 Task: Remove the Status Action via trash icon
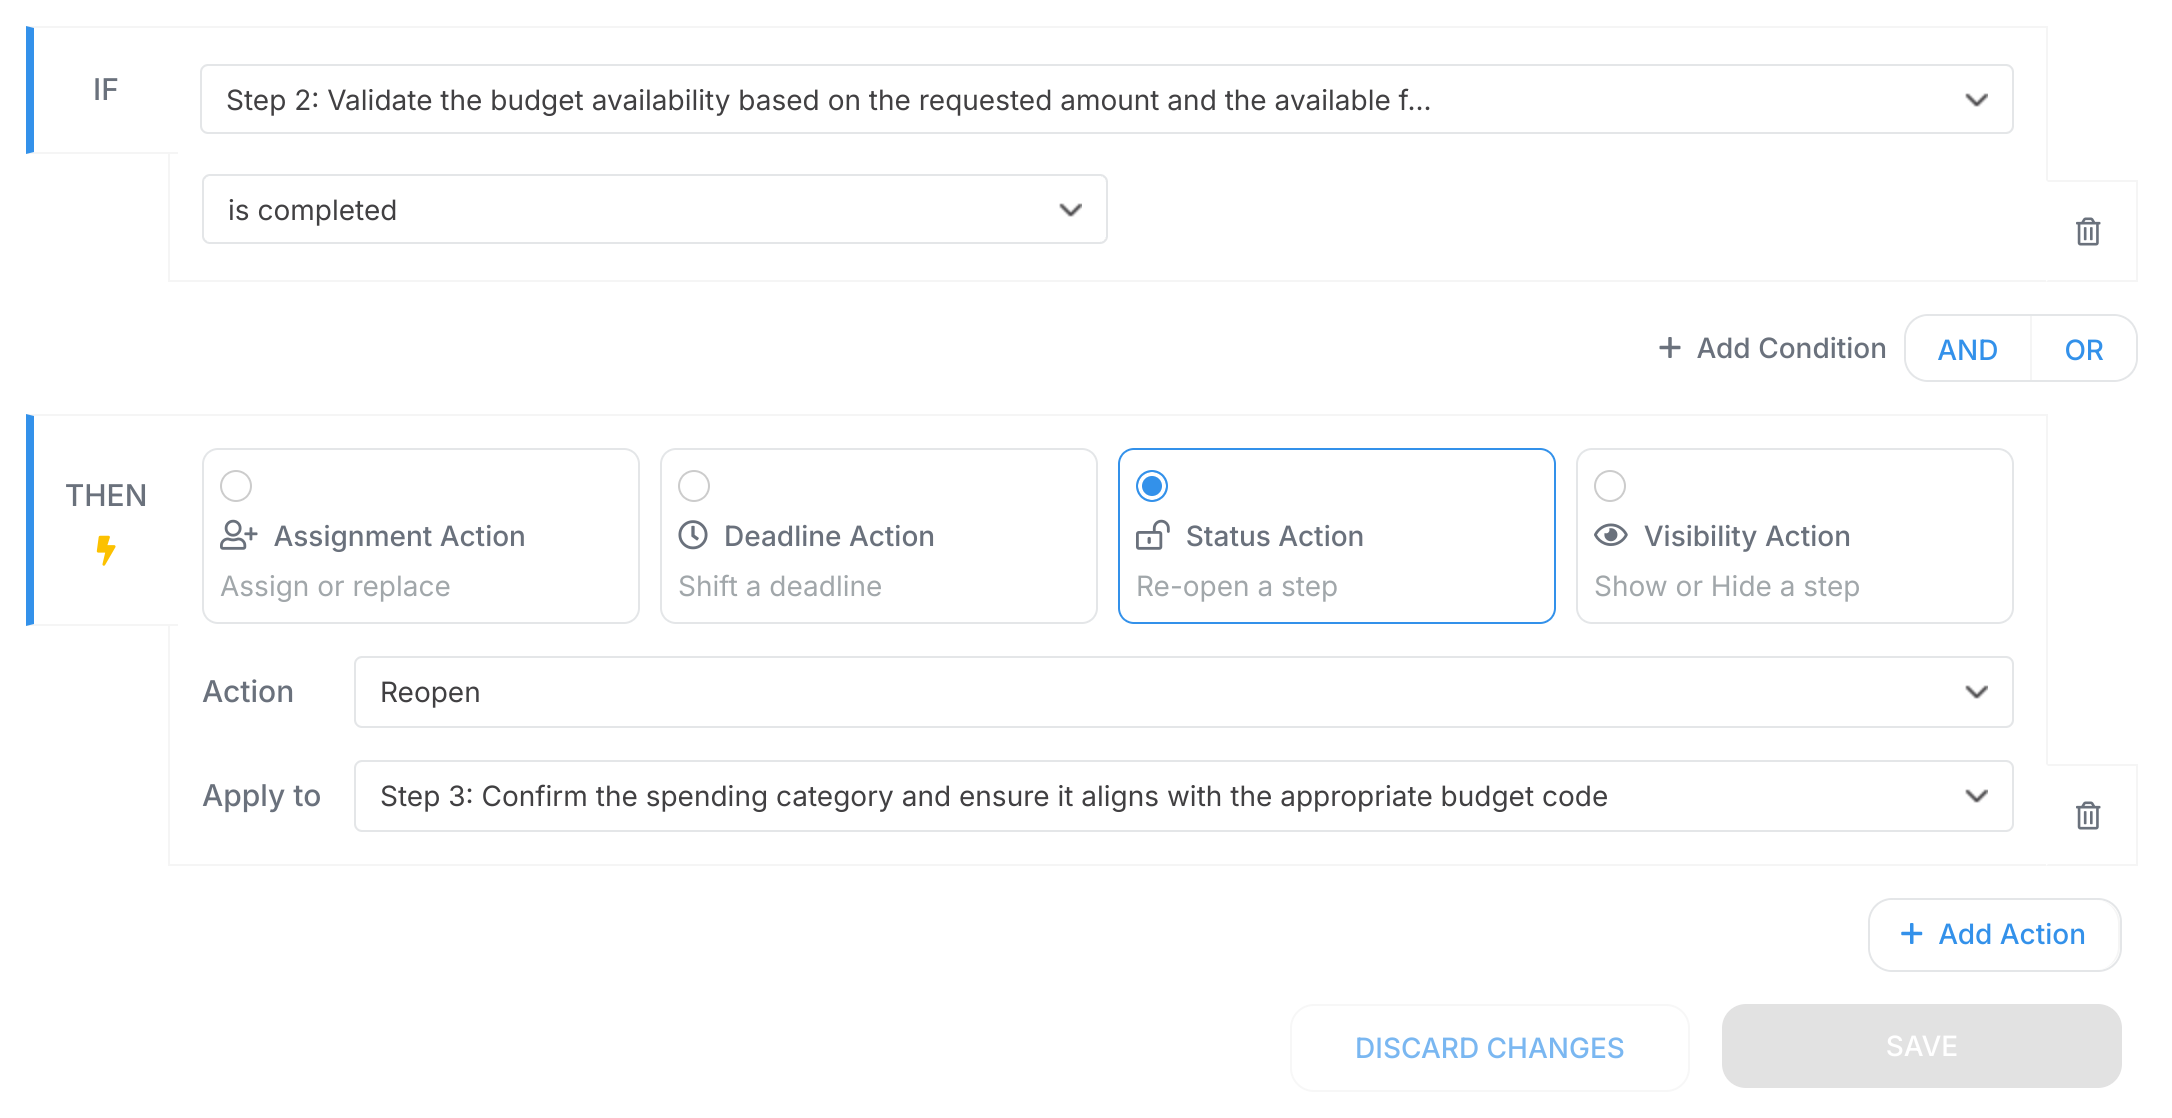pyautogui.click(x=2088, y=815)
